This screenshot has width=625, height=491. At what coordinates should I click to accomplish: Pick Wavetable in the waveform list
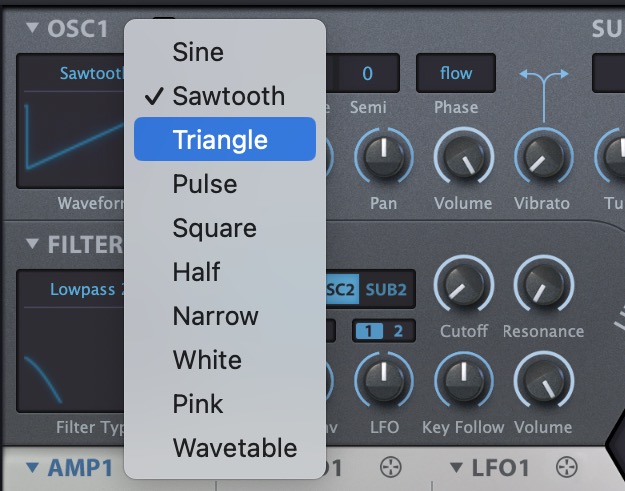(234, 447)
